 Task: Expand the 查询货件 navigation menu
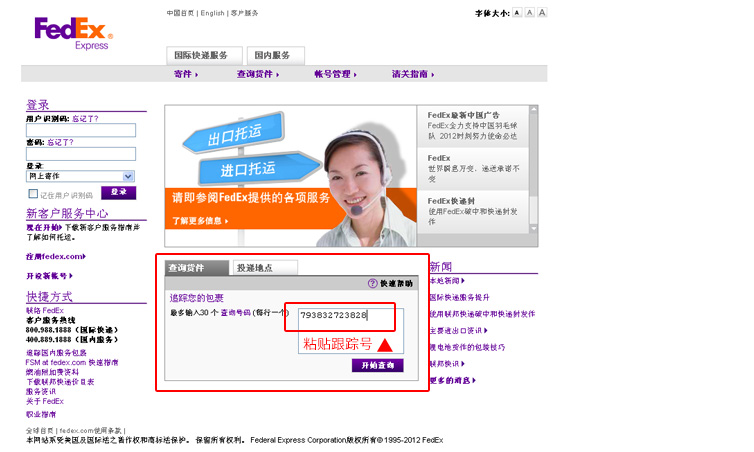pos(257,74)
